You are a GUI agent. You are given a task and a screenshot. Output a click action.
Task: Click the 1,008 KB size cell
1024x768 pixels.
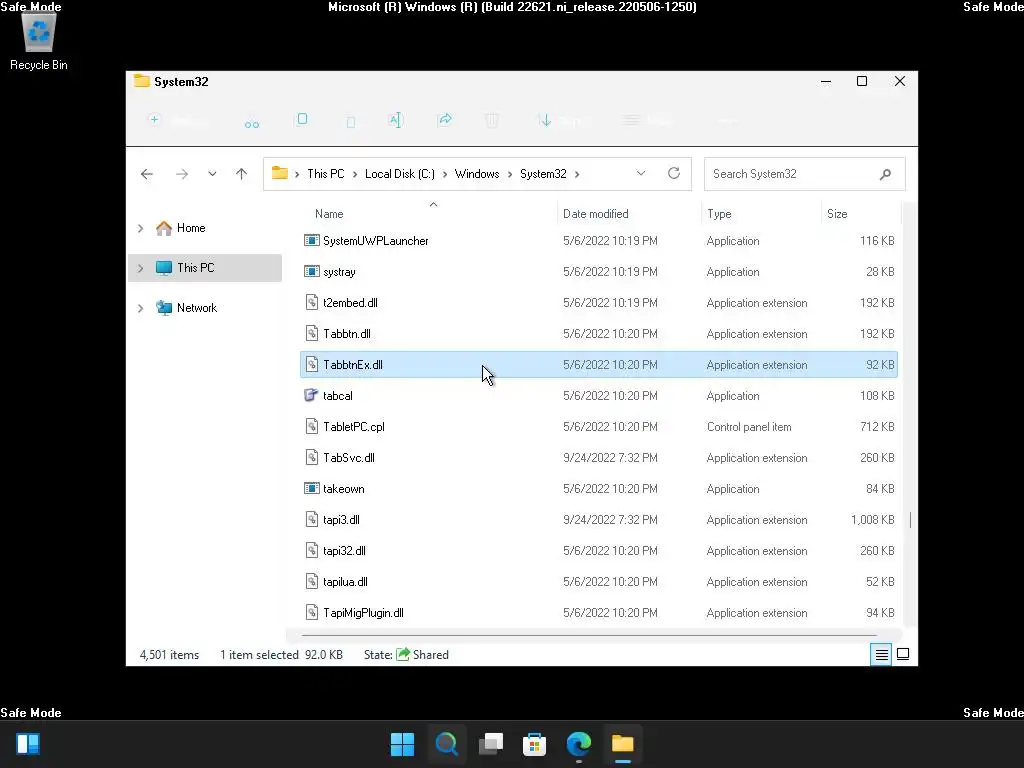tap(872, 520)
